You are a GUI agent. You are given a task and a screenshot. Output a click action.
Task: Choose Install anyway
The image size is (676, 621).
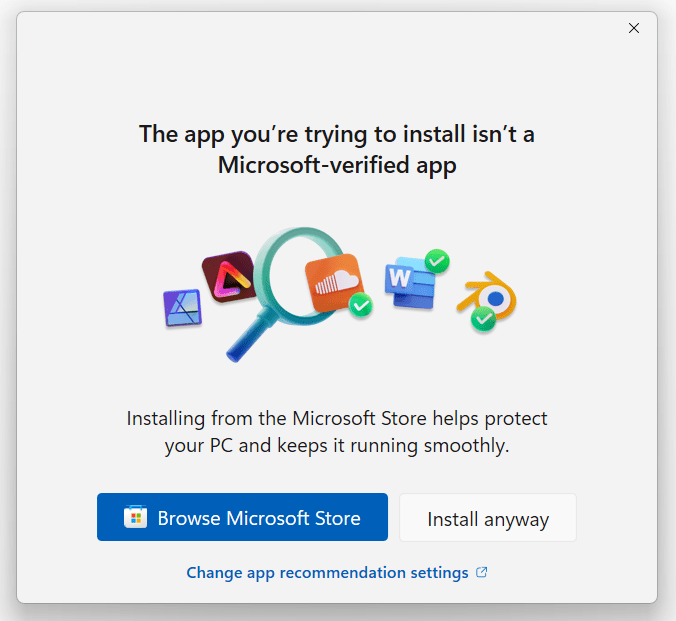(x=487, y=518)
